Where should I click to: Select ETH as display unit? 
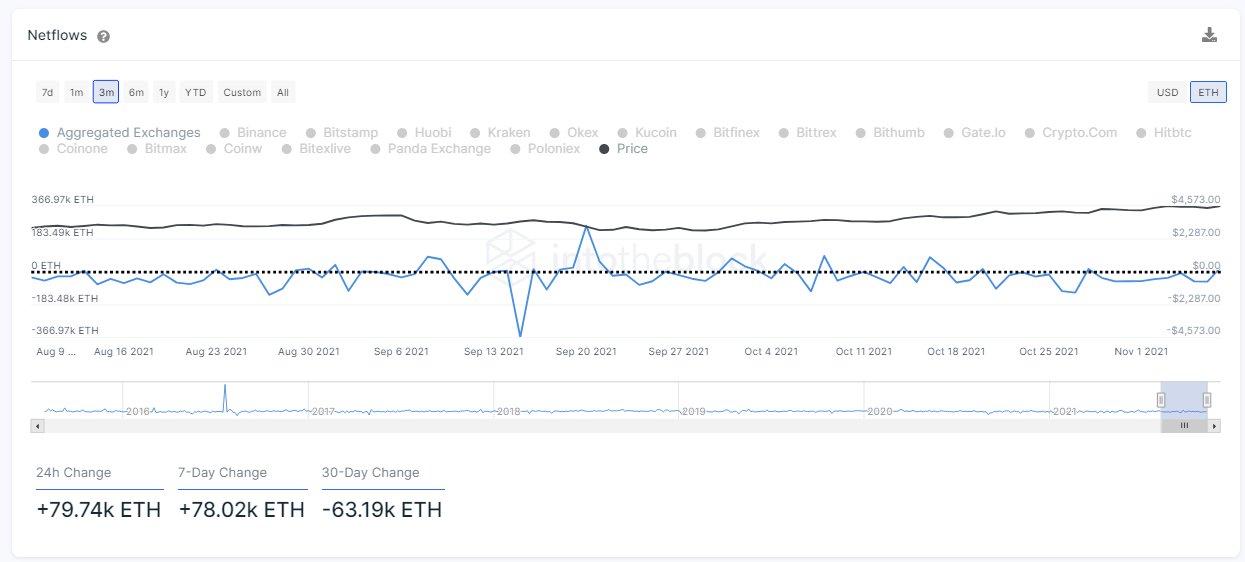point(1208,93)
